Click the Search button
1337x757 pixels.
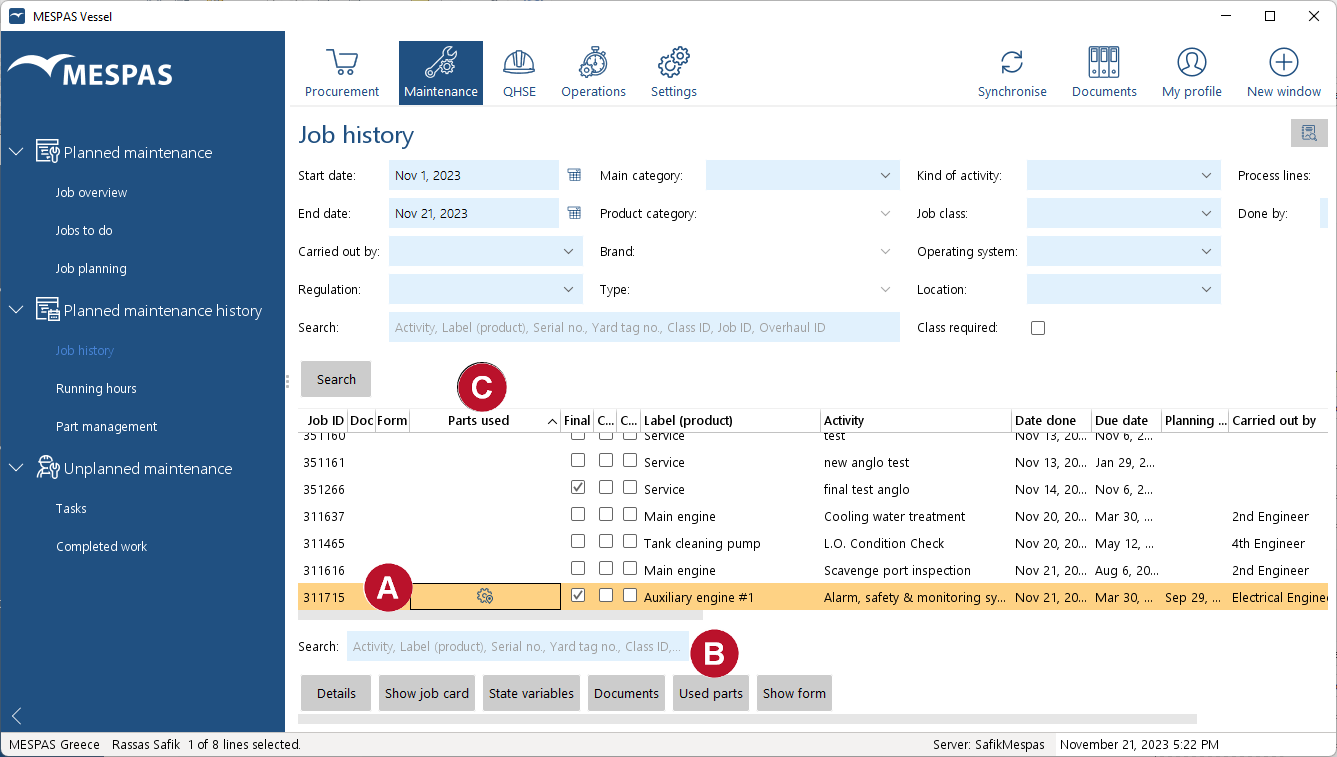pos(336,379)
